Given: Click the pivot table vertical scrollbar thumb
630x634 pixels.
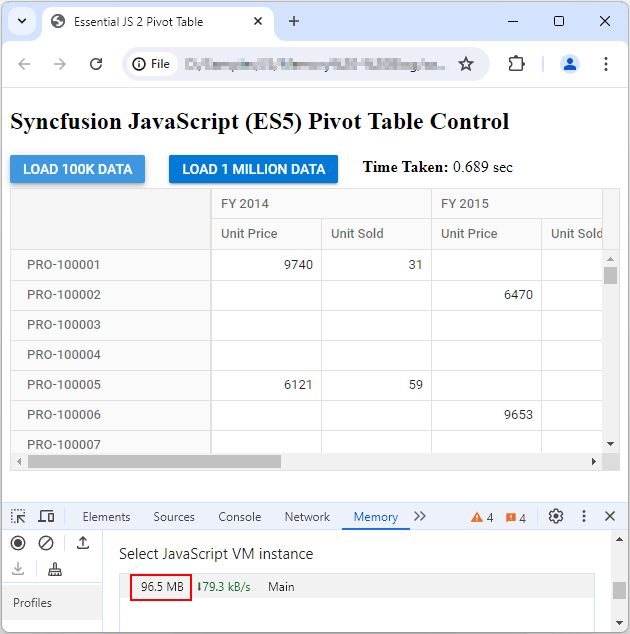Looking at the screenshot, I should click(611, 275).
